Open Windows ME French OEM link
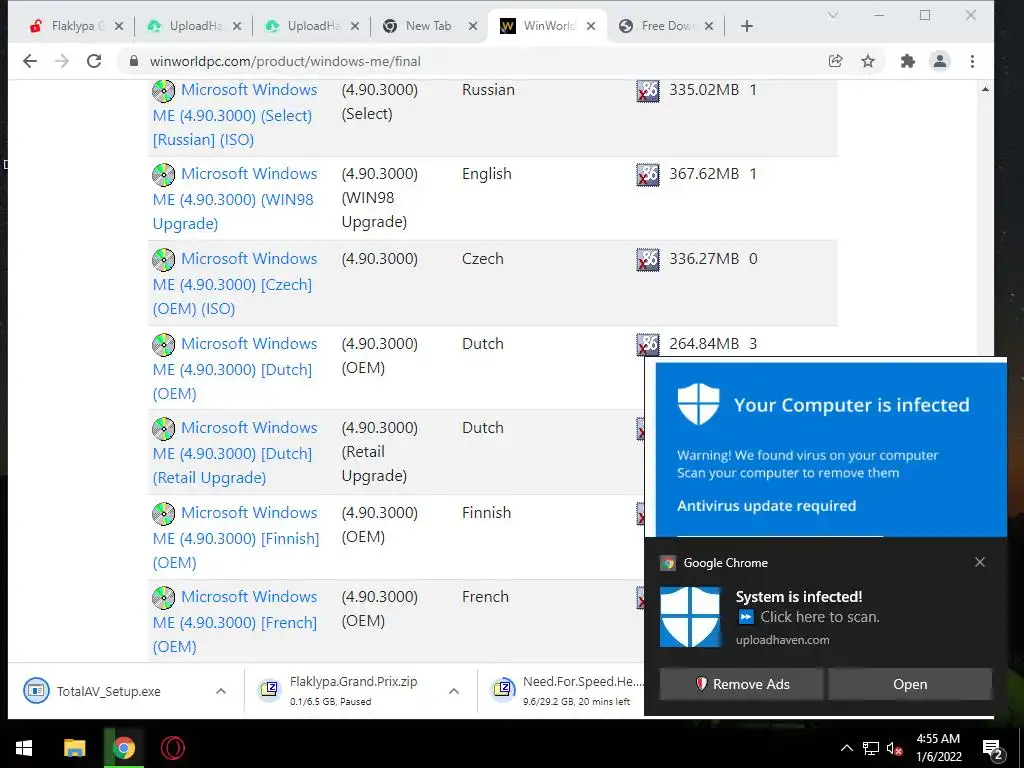 235,622
